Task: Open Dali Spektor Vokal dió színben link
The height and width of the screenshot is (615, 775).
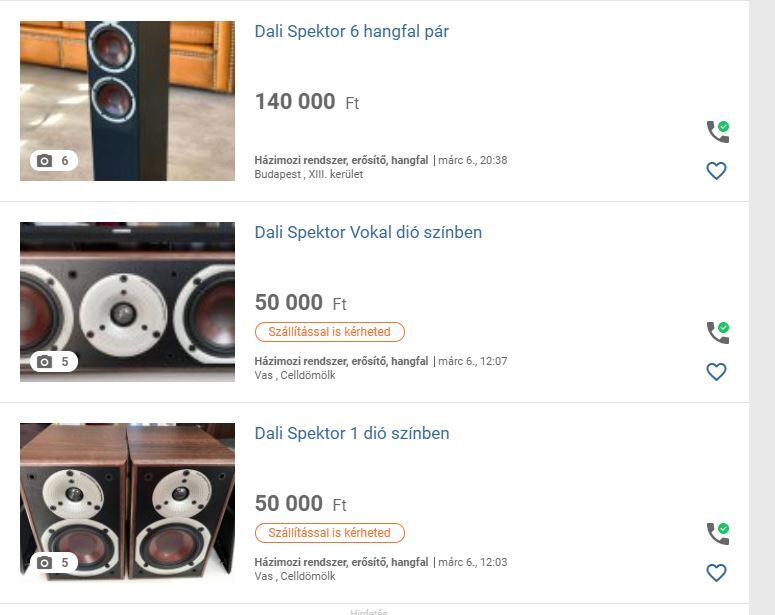Action: [368, 233]
